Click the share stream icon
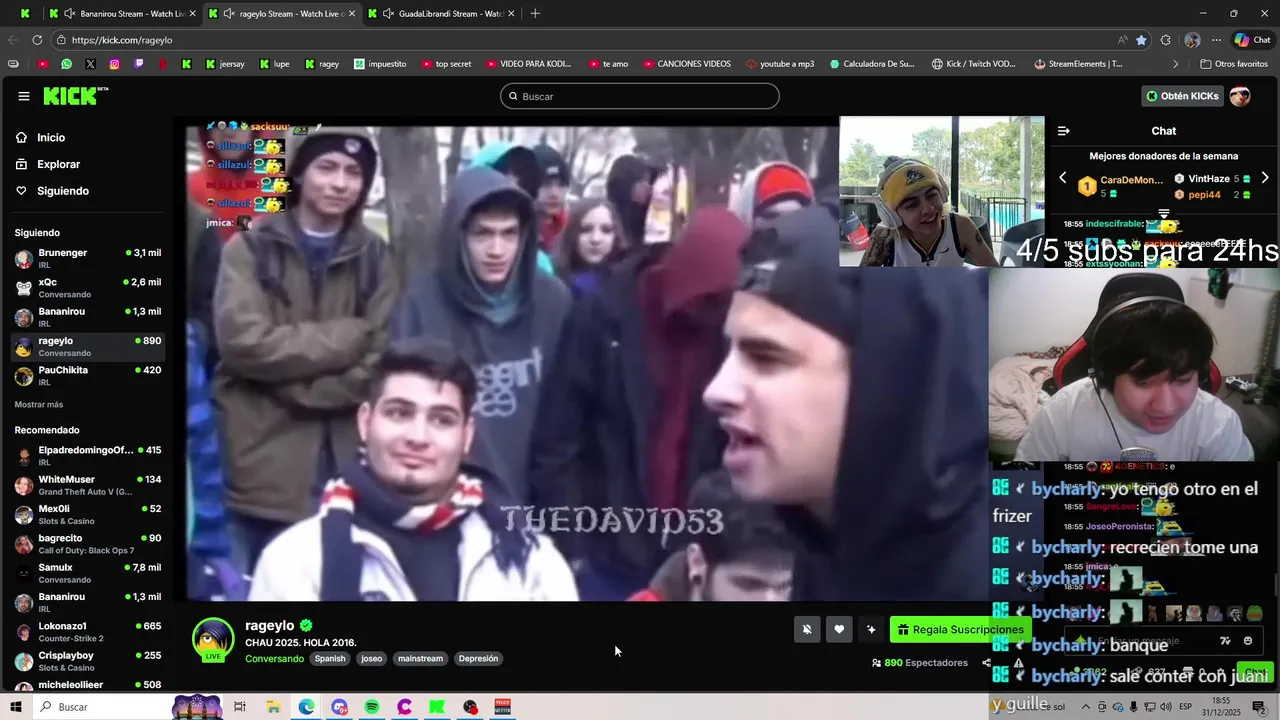The image size is (1280, 720). 986,663
